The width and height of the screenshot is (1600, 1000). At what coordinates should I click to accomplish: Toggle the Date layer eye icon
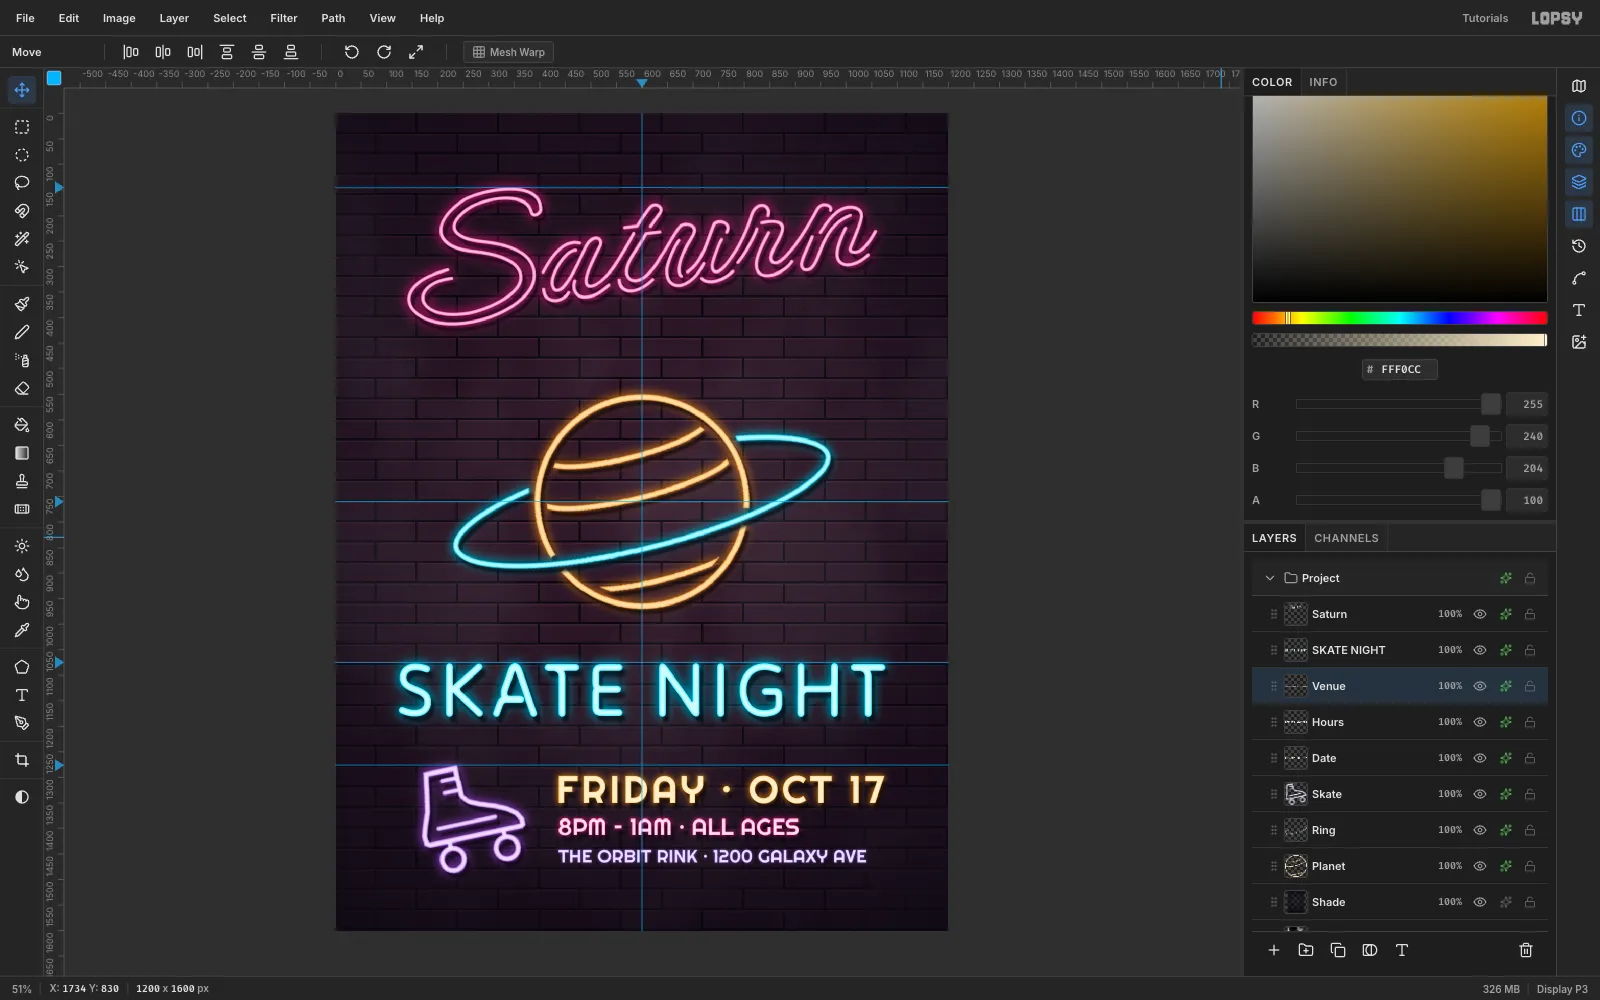1480,758
